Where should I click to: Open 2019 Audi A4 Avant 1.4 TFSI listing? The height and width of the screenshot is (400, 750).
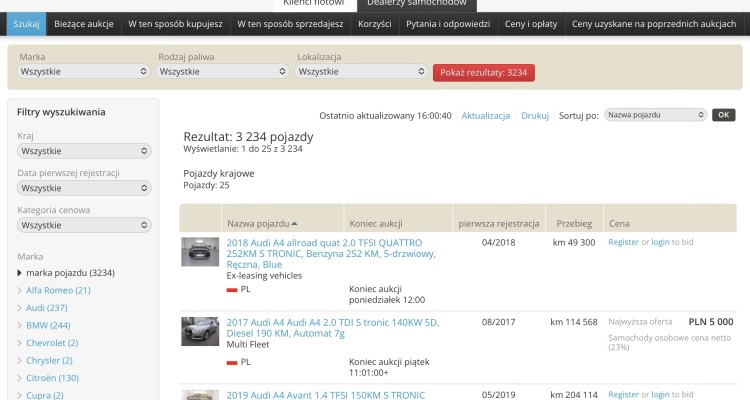pos(326,395)
